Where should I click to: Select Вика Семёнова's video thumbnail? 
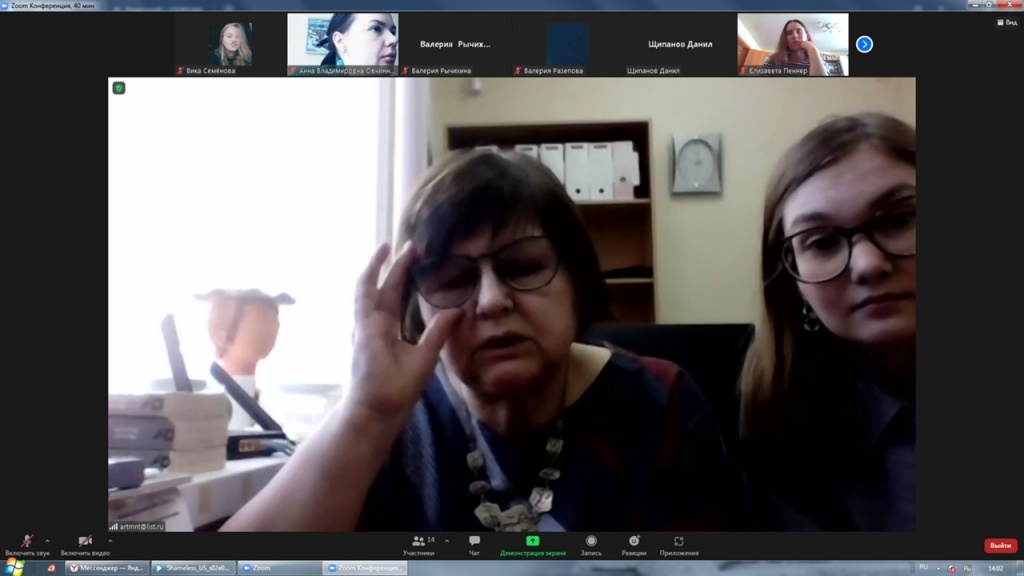pyautogui.click(x=230, y=44)
